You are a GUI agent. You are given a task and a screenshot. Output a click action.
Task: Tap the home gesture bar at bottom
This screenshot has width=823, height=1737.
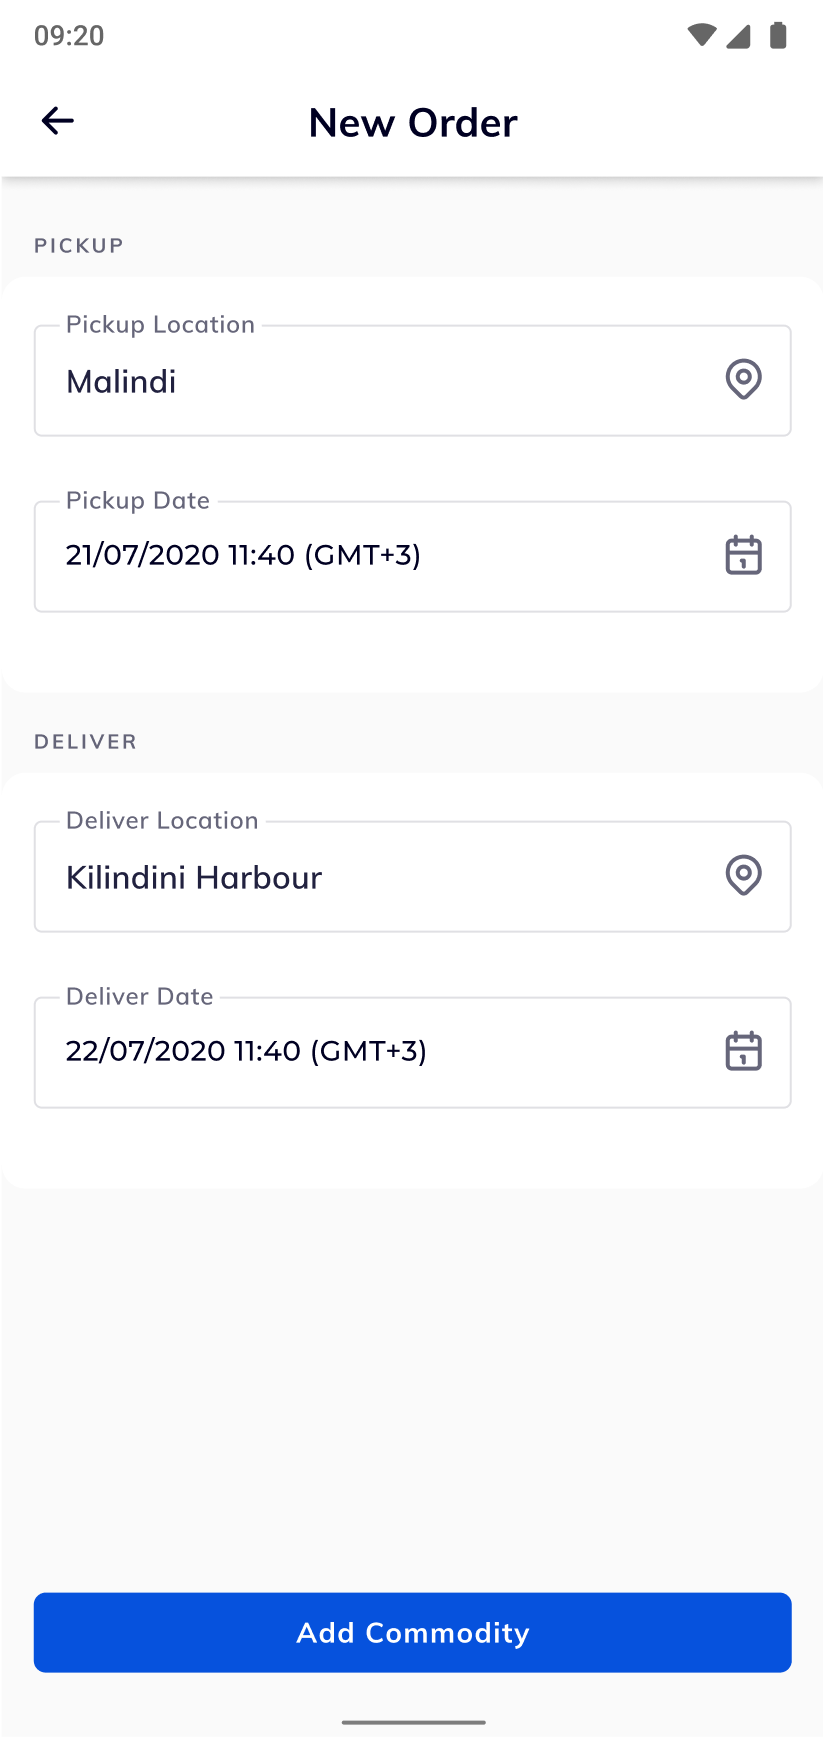coord(413,1722)
